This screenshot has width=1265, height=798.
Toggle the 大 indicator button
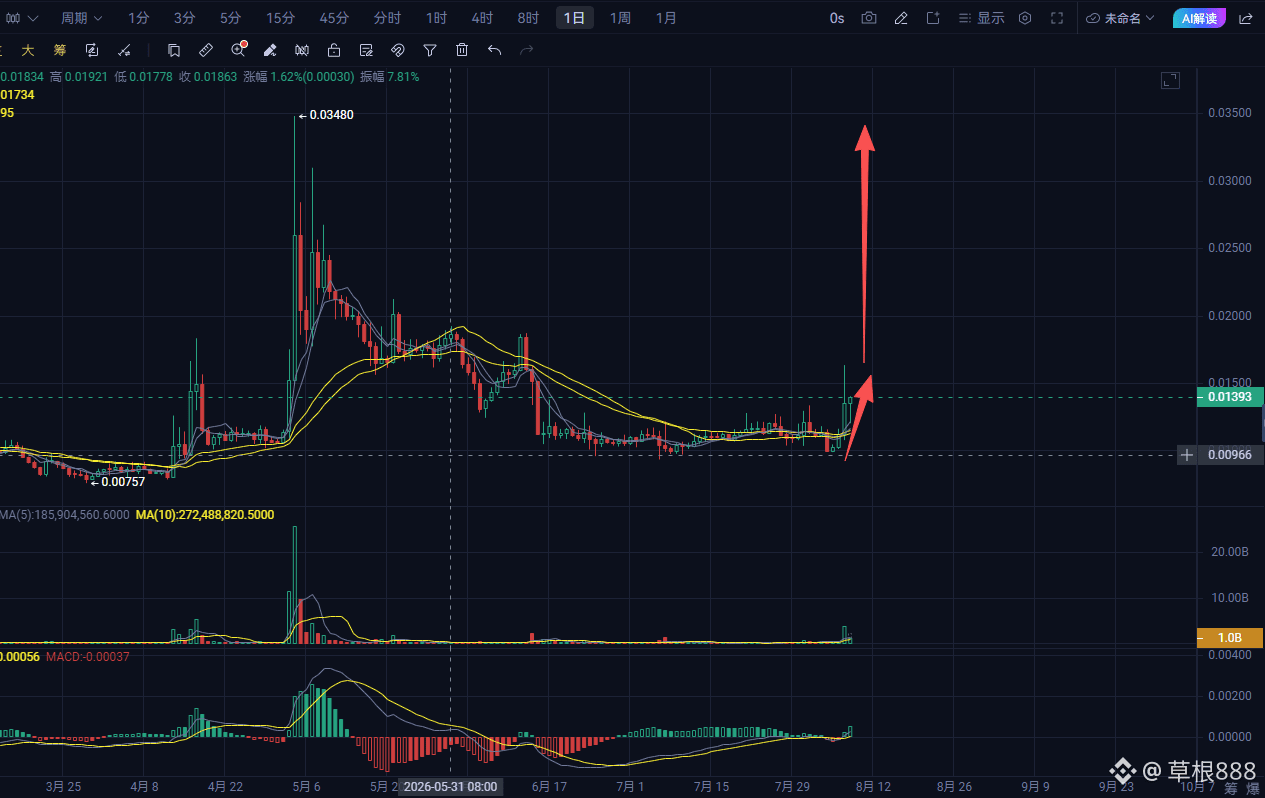tap(28, 50)
